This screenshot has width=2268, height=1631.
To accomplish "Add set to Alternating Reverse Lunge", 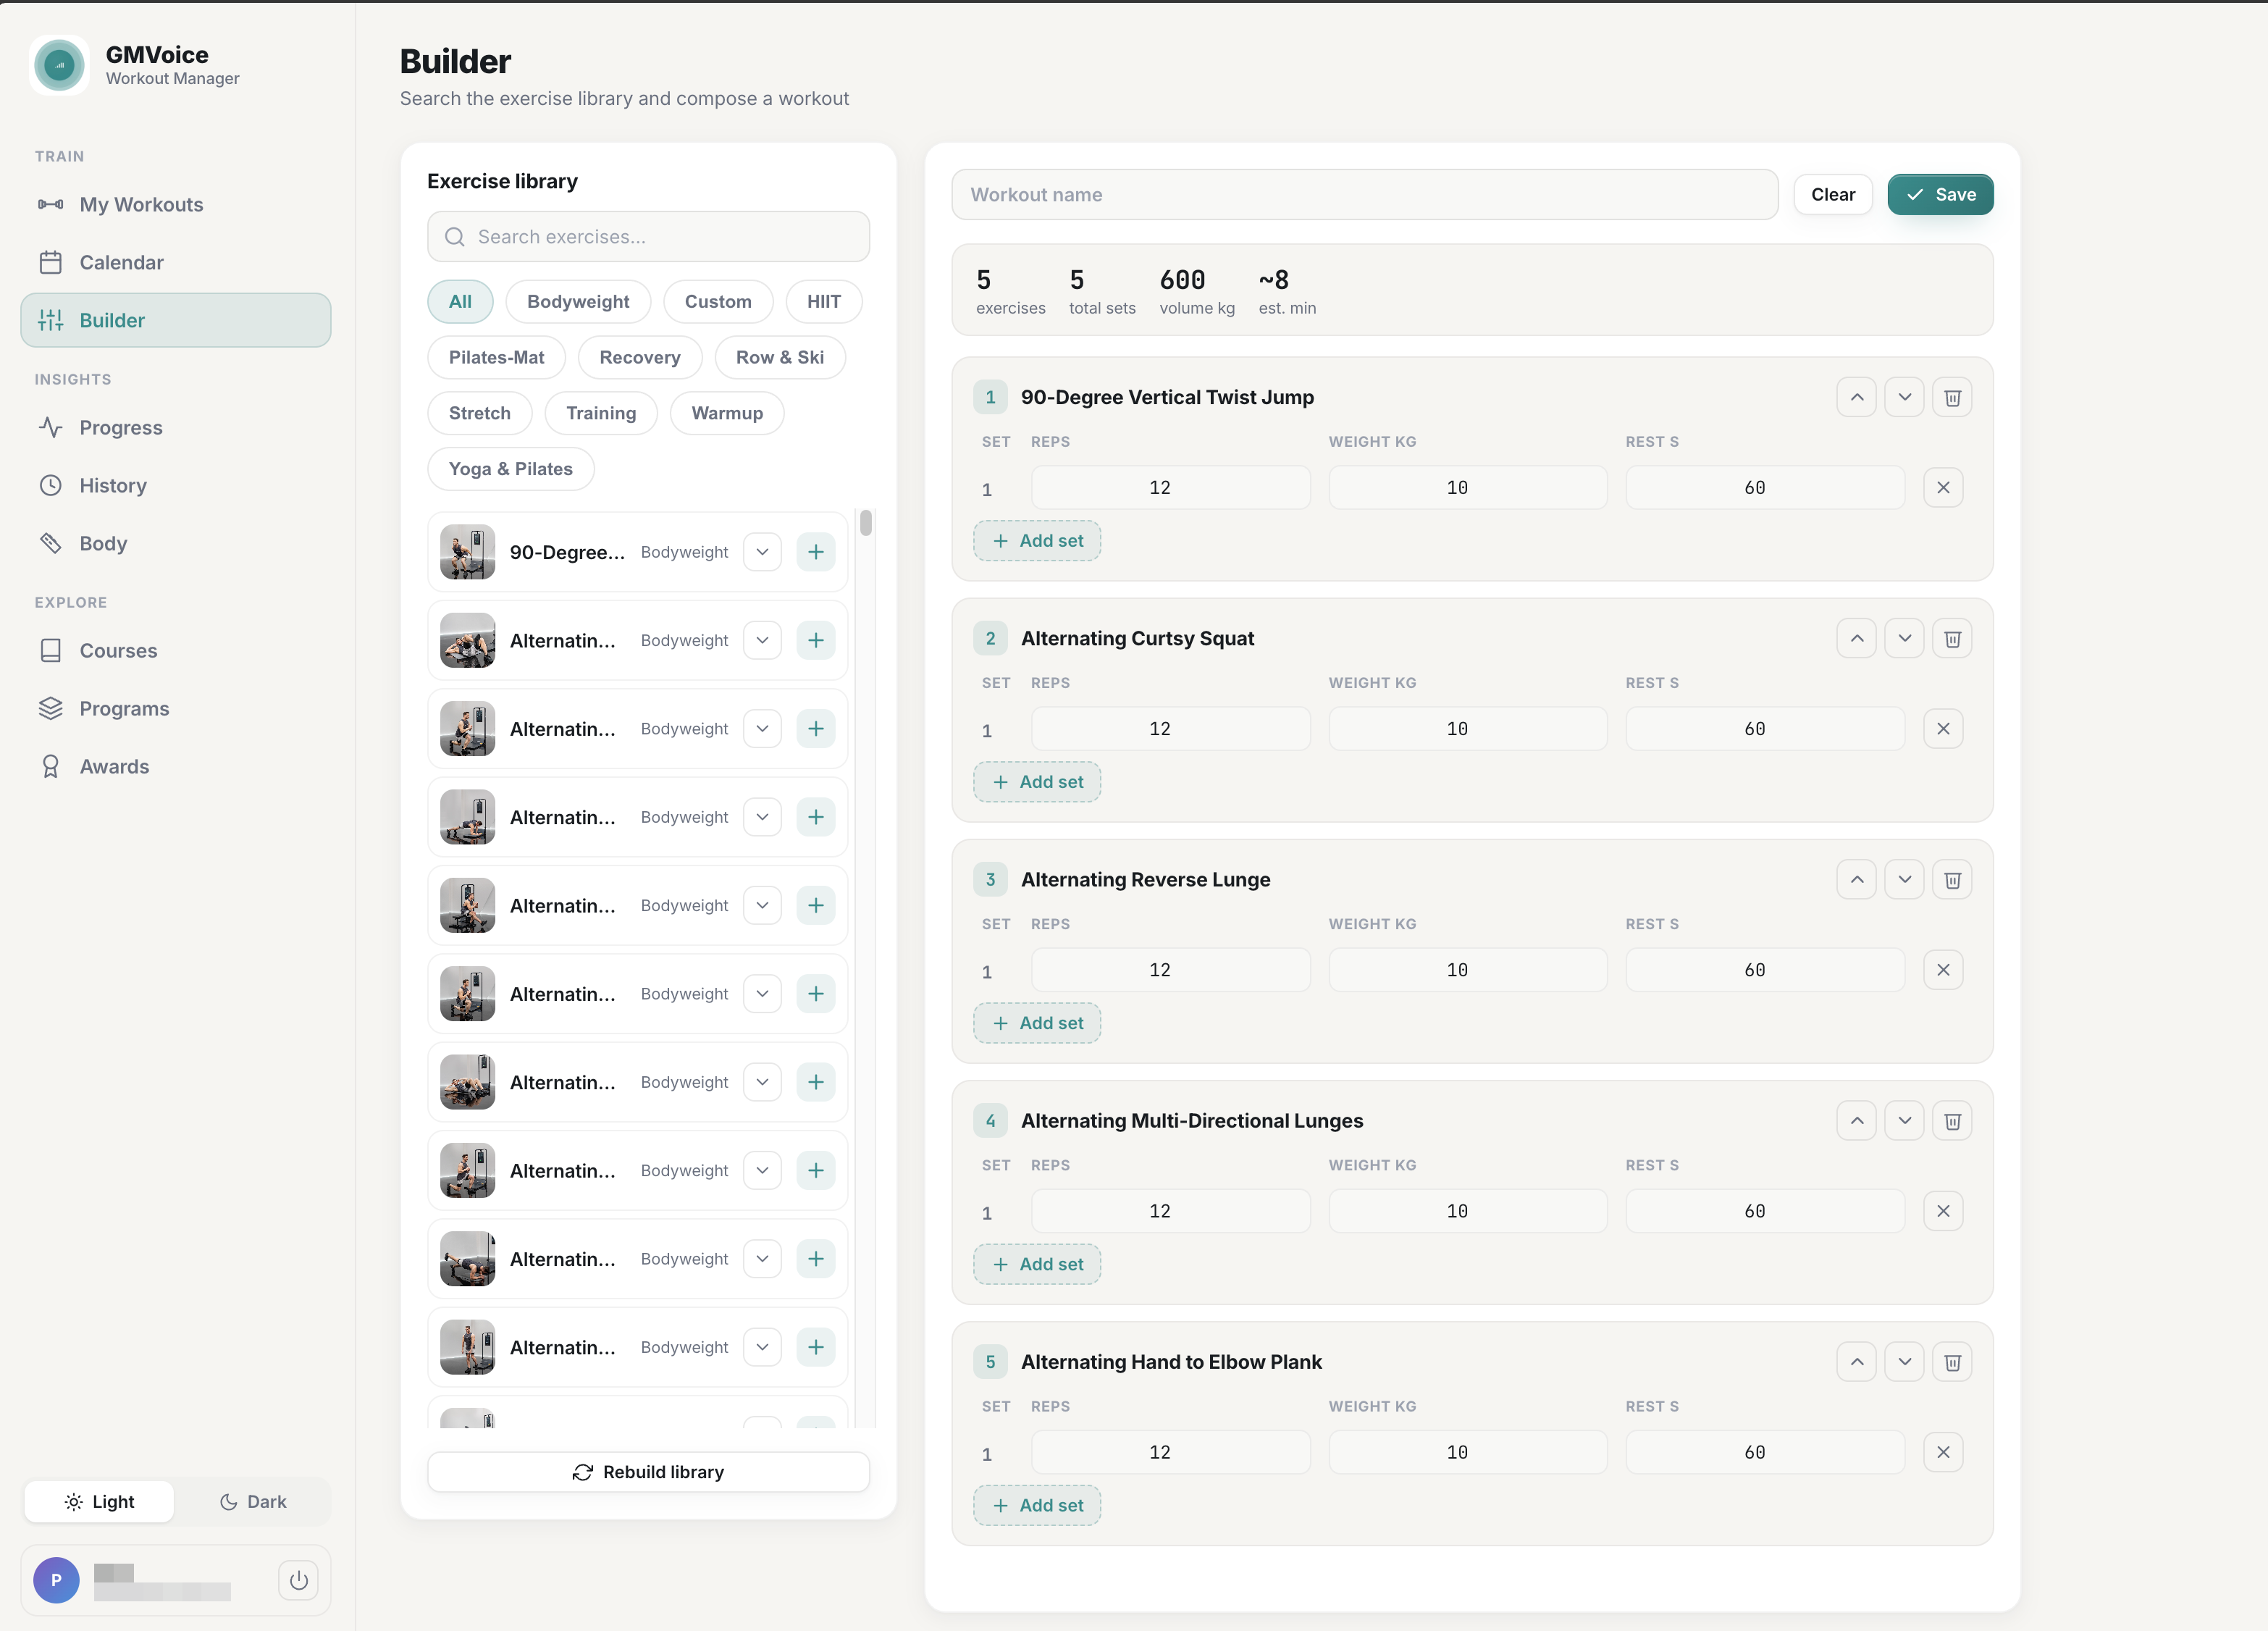I will pyautogui.click(x=1037, y=1023).
